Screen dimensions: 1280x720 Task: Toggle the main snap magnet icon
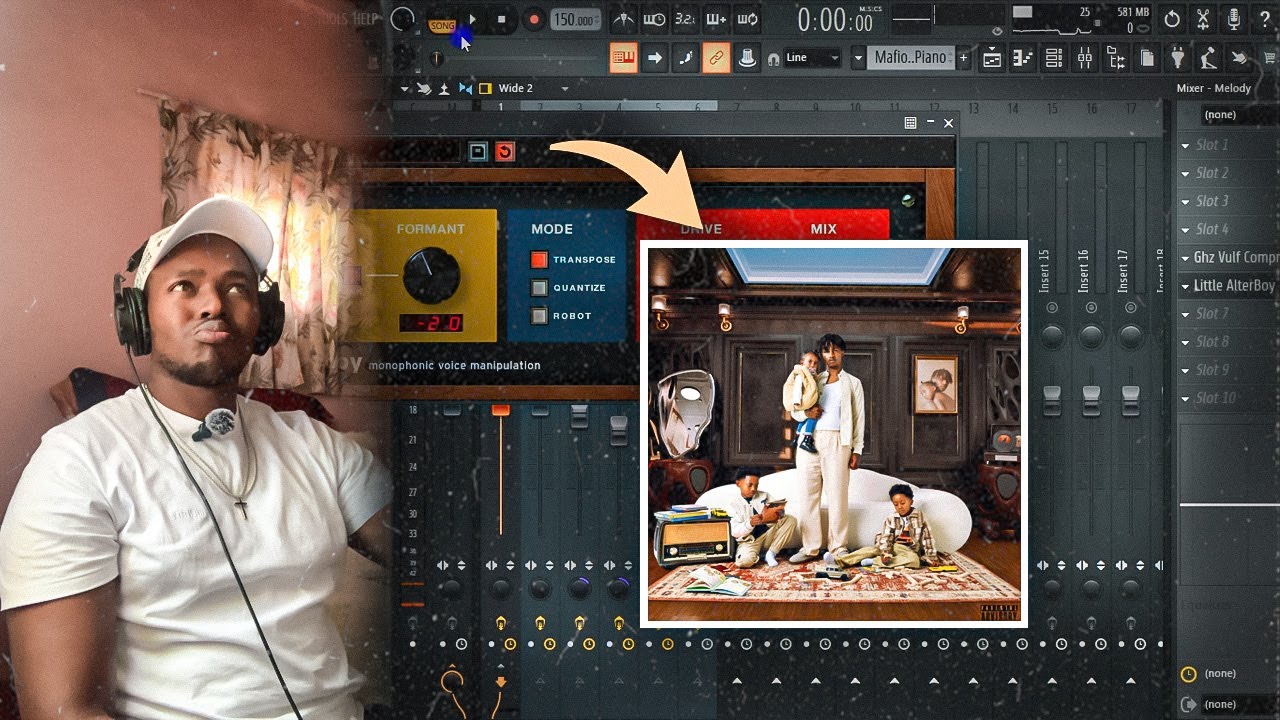pos(773,59)
